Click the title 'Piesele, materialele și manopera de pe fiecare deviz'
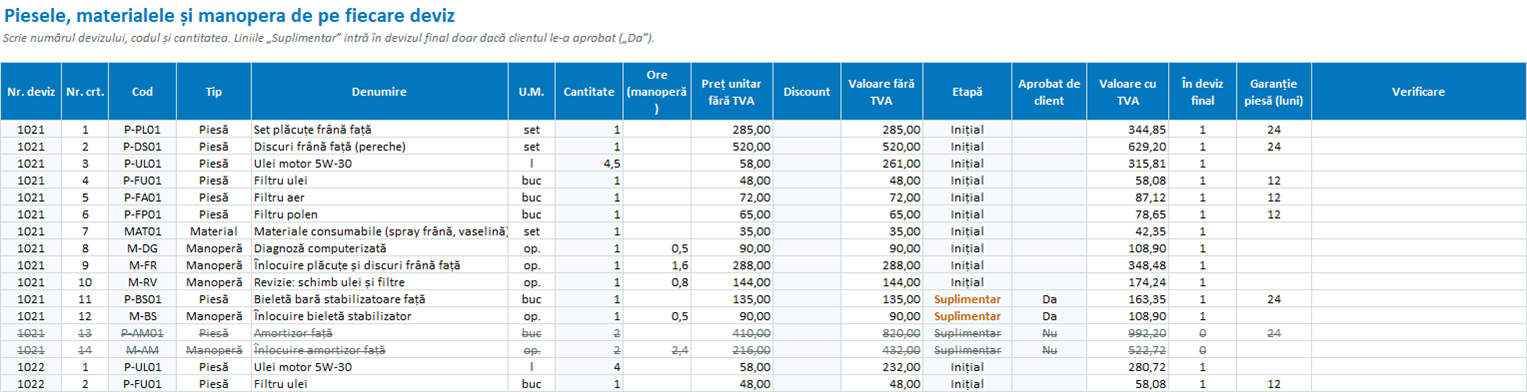The width and height of the screenshot is (1527, 392). click(x=229, y=15)
